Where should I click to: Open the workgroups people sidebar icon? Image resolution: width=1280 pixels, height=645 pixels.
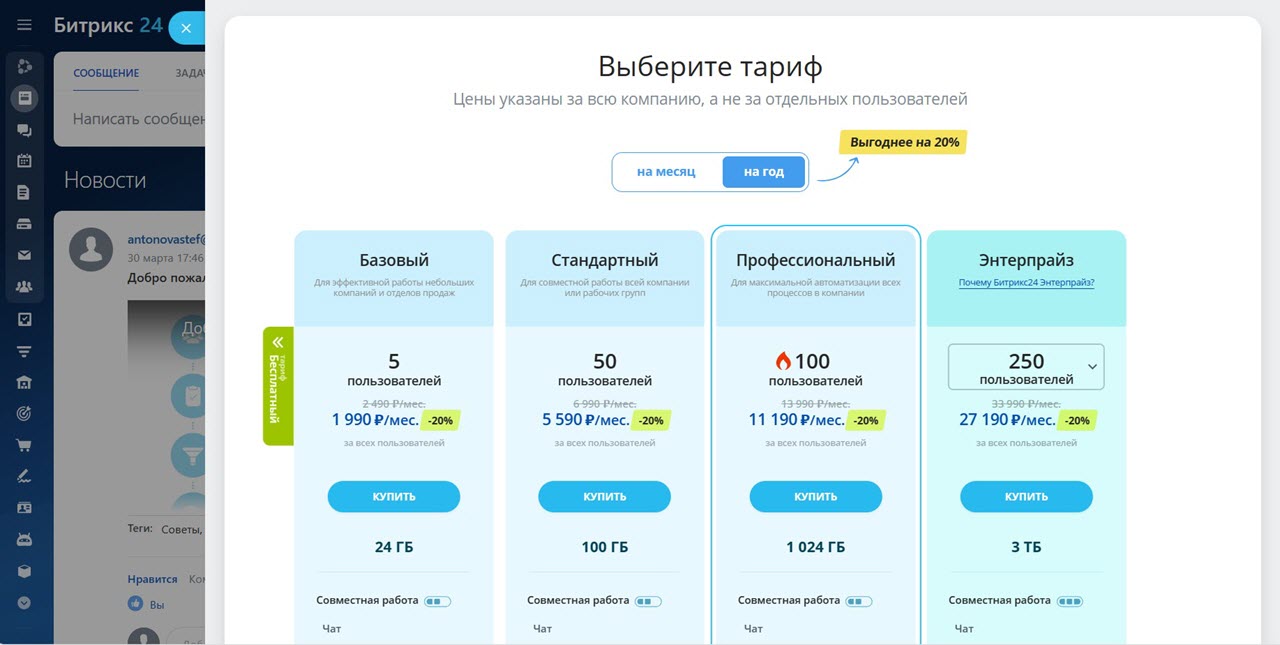pyautogui.click(x=24, y=287)
